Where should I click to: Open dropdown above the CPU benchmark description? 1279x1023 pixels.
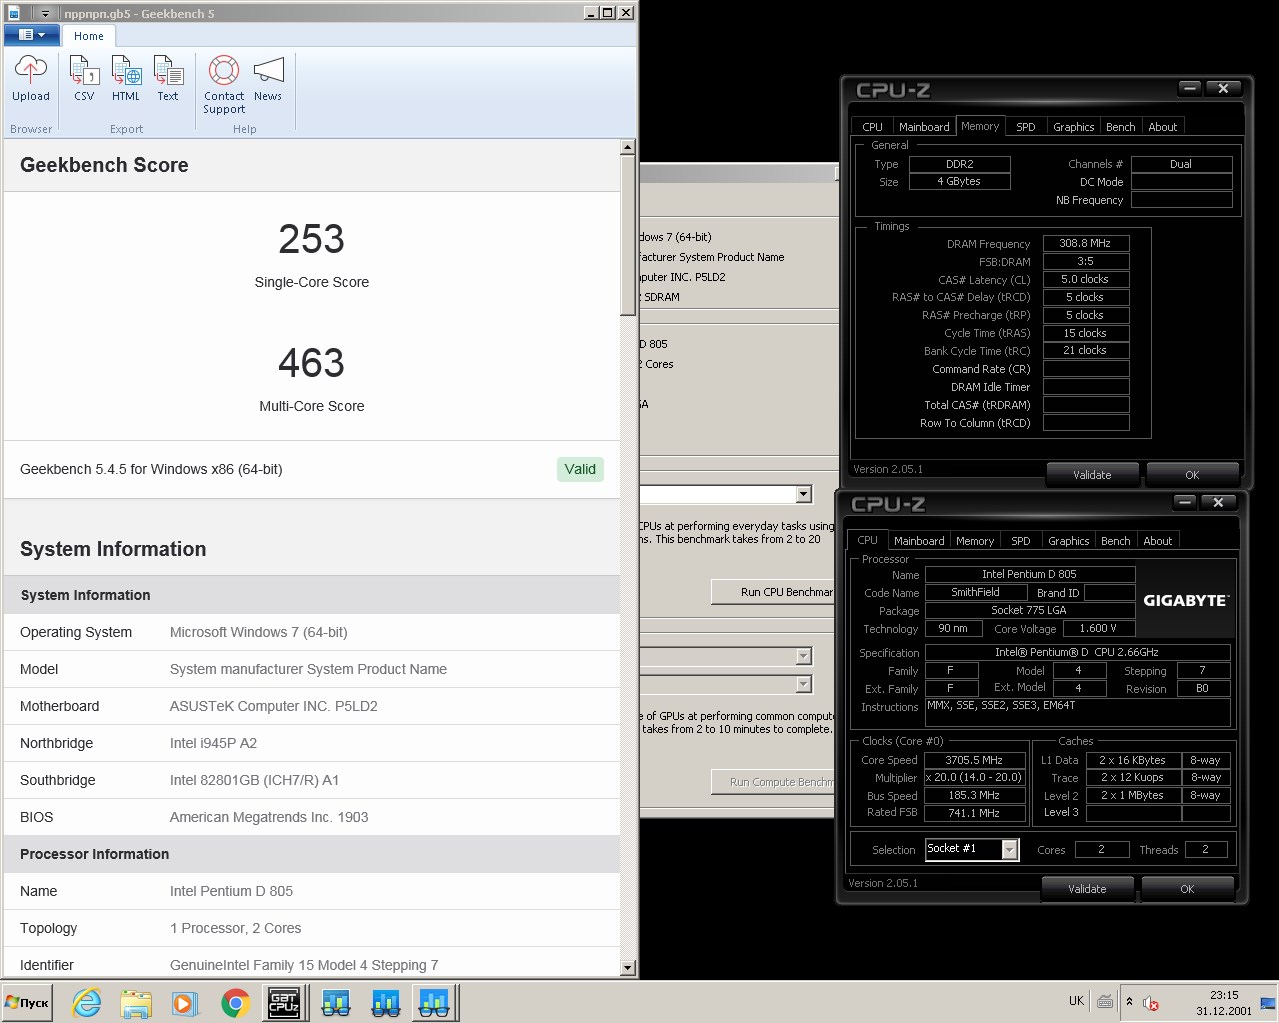tap(803, 494)
